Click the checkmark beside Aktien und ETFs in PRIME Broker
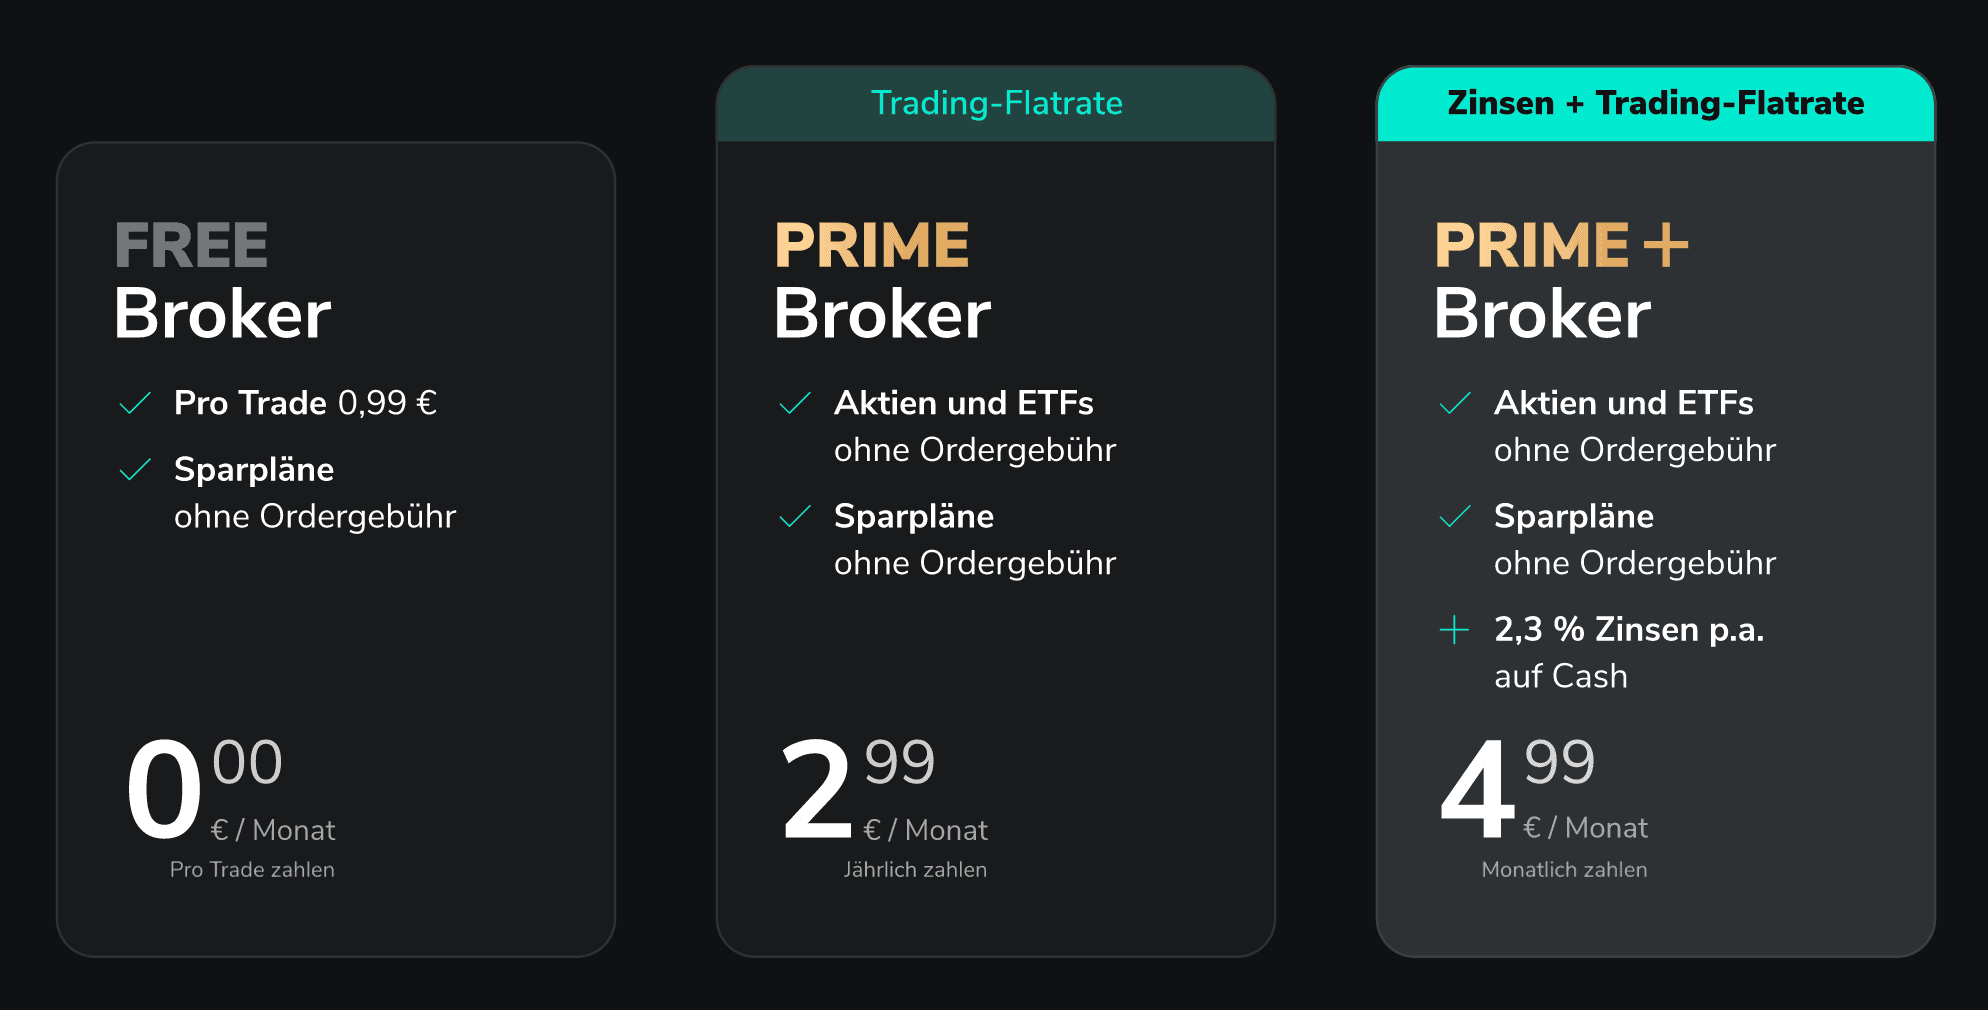This screenshot has height=1010, width=1988. pyautogui.click(x=795, y=403)
